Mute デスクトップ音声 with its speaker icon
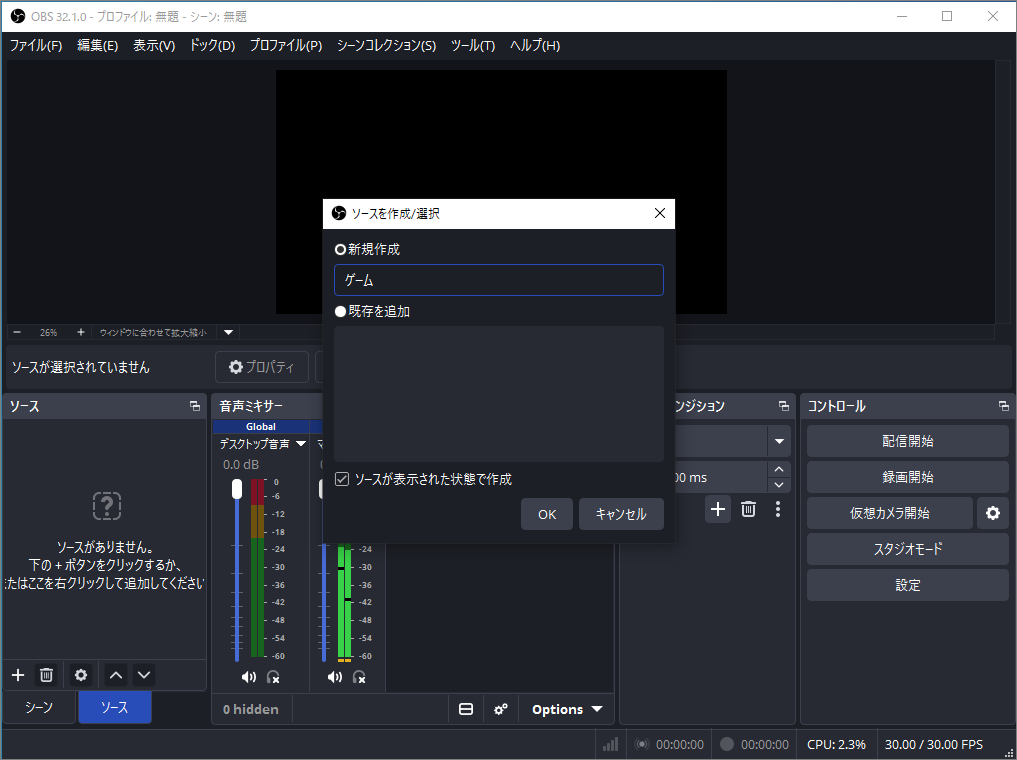Screen dimensions: 1017x760 pyautogui.click(x=248, y=677)
